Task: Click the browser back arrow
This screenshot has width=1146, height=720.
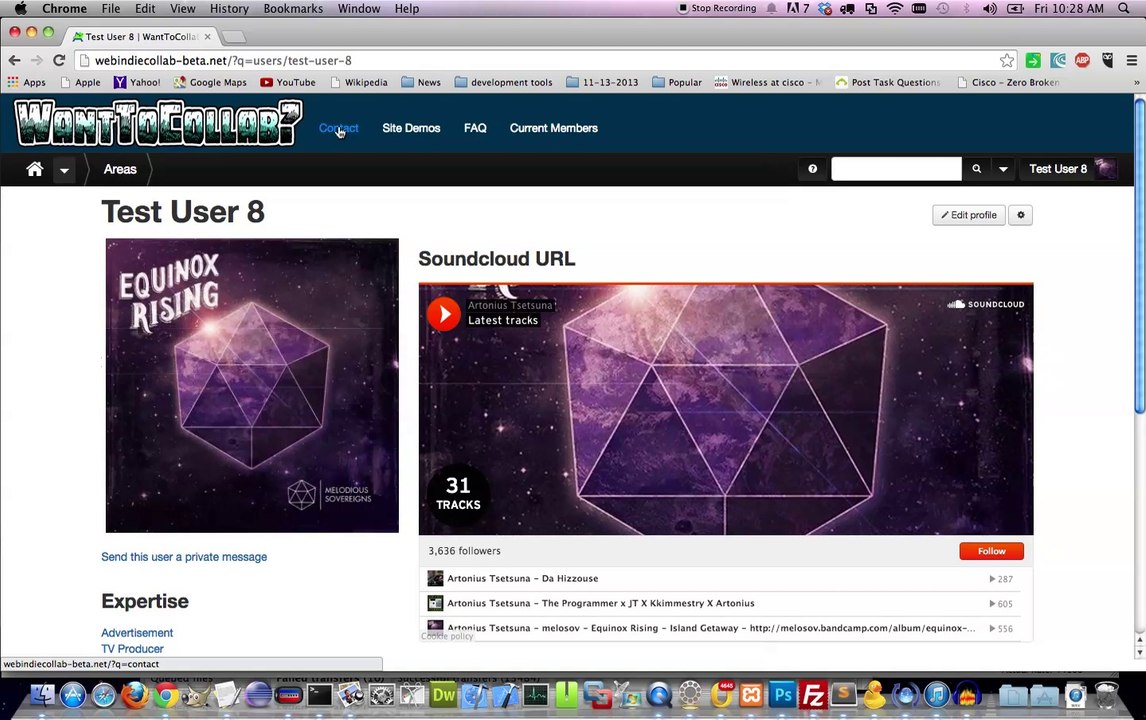Action: point(15,61)
